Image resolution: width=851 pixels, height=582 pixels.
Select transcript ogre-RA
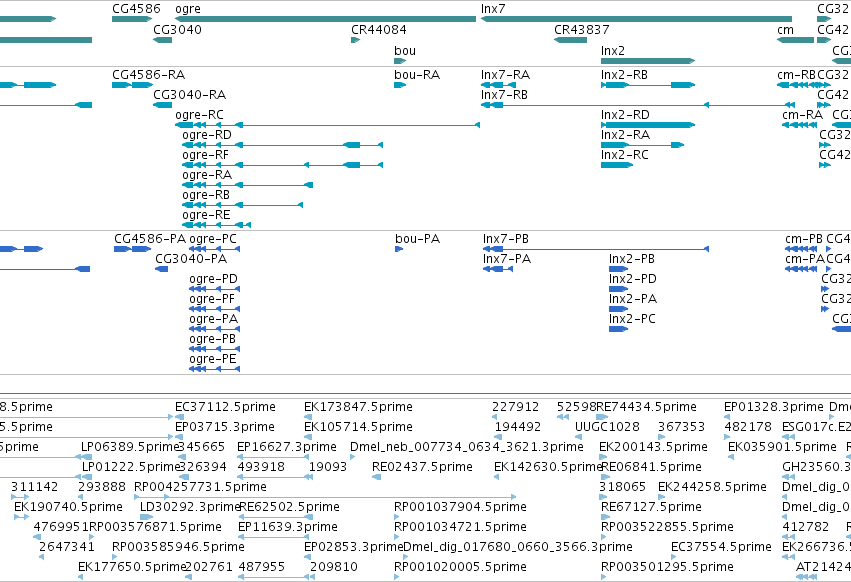(247, 185)
